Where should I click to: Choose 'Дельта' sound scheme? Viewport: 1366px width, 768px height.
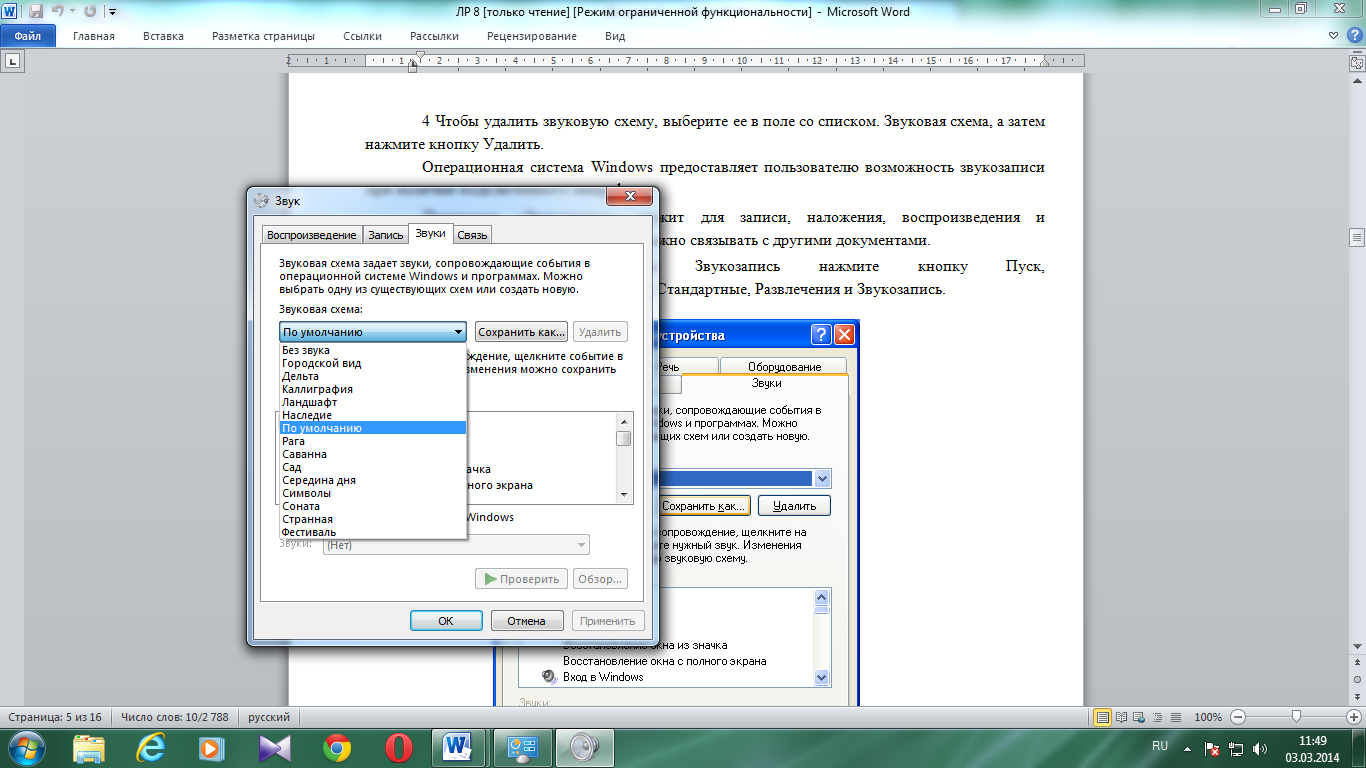pyautogui.click(x=373, y=376)
